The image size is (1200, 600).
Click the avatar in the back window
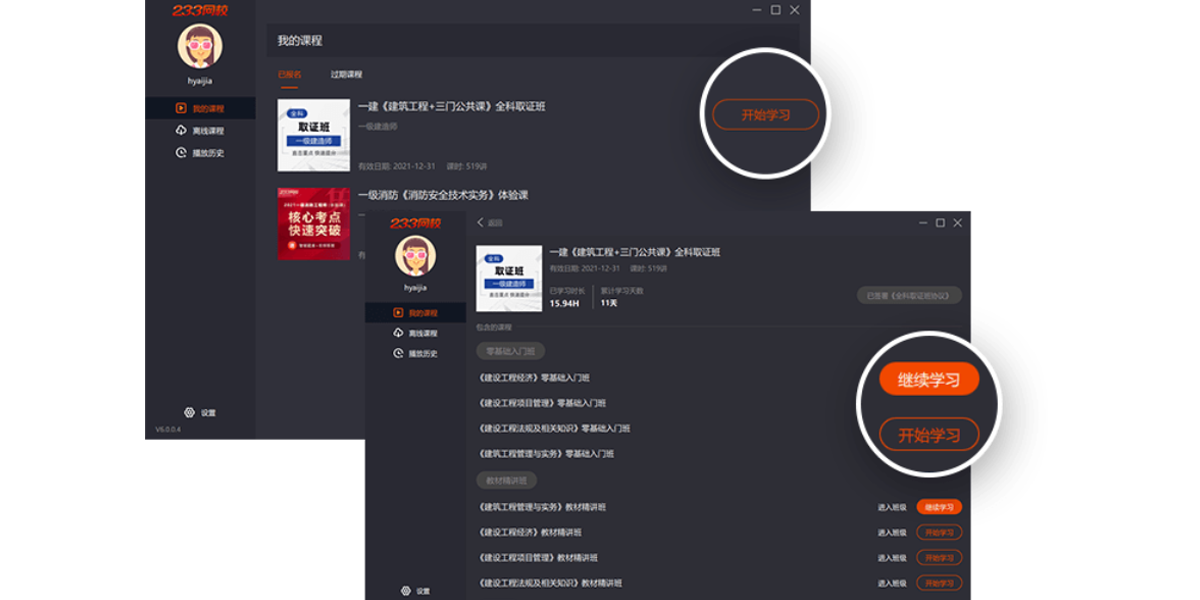click(x=200, y=46)
